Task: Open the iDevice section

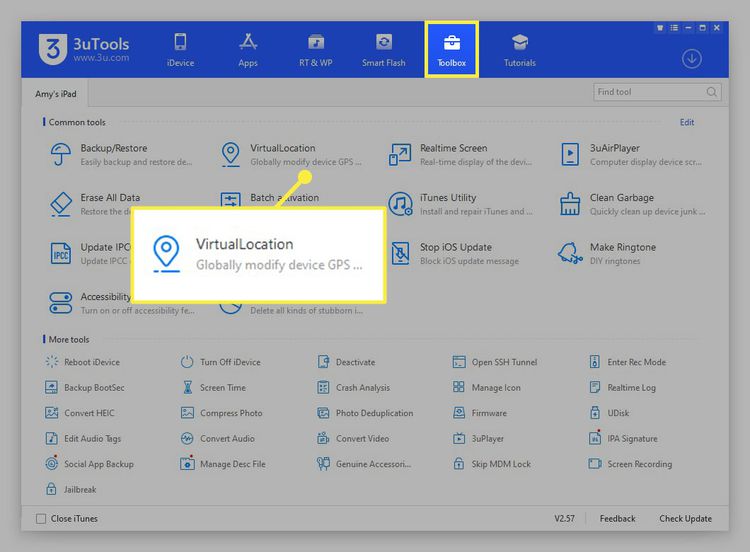Action: tap(180, 50)
